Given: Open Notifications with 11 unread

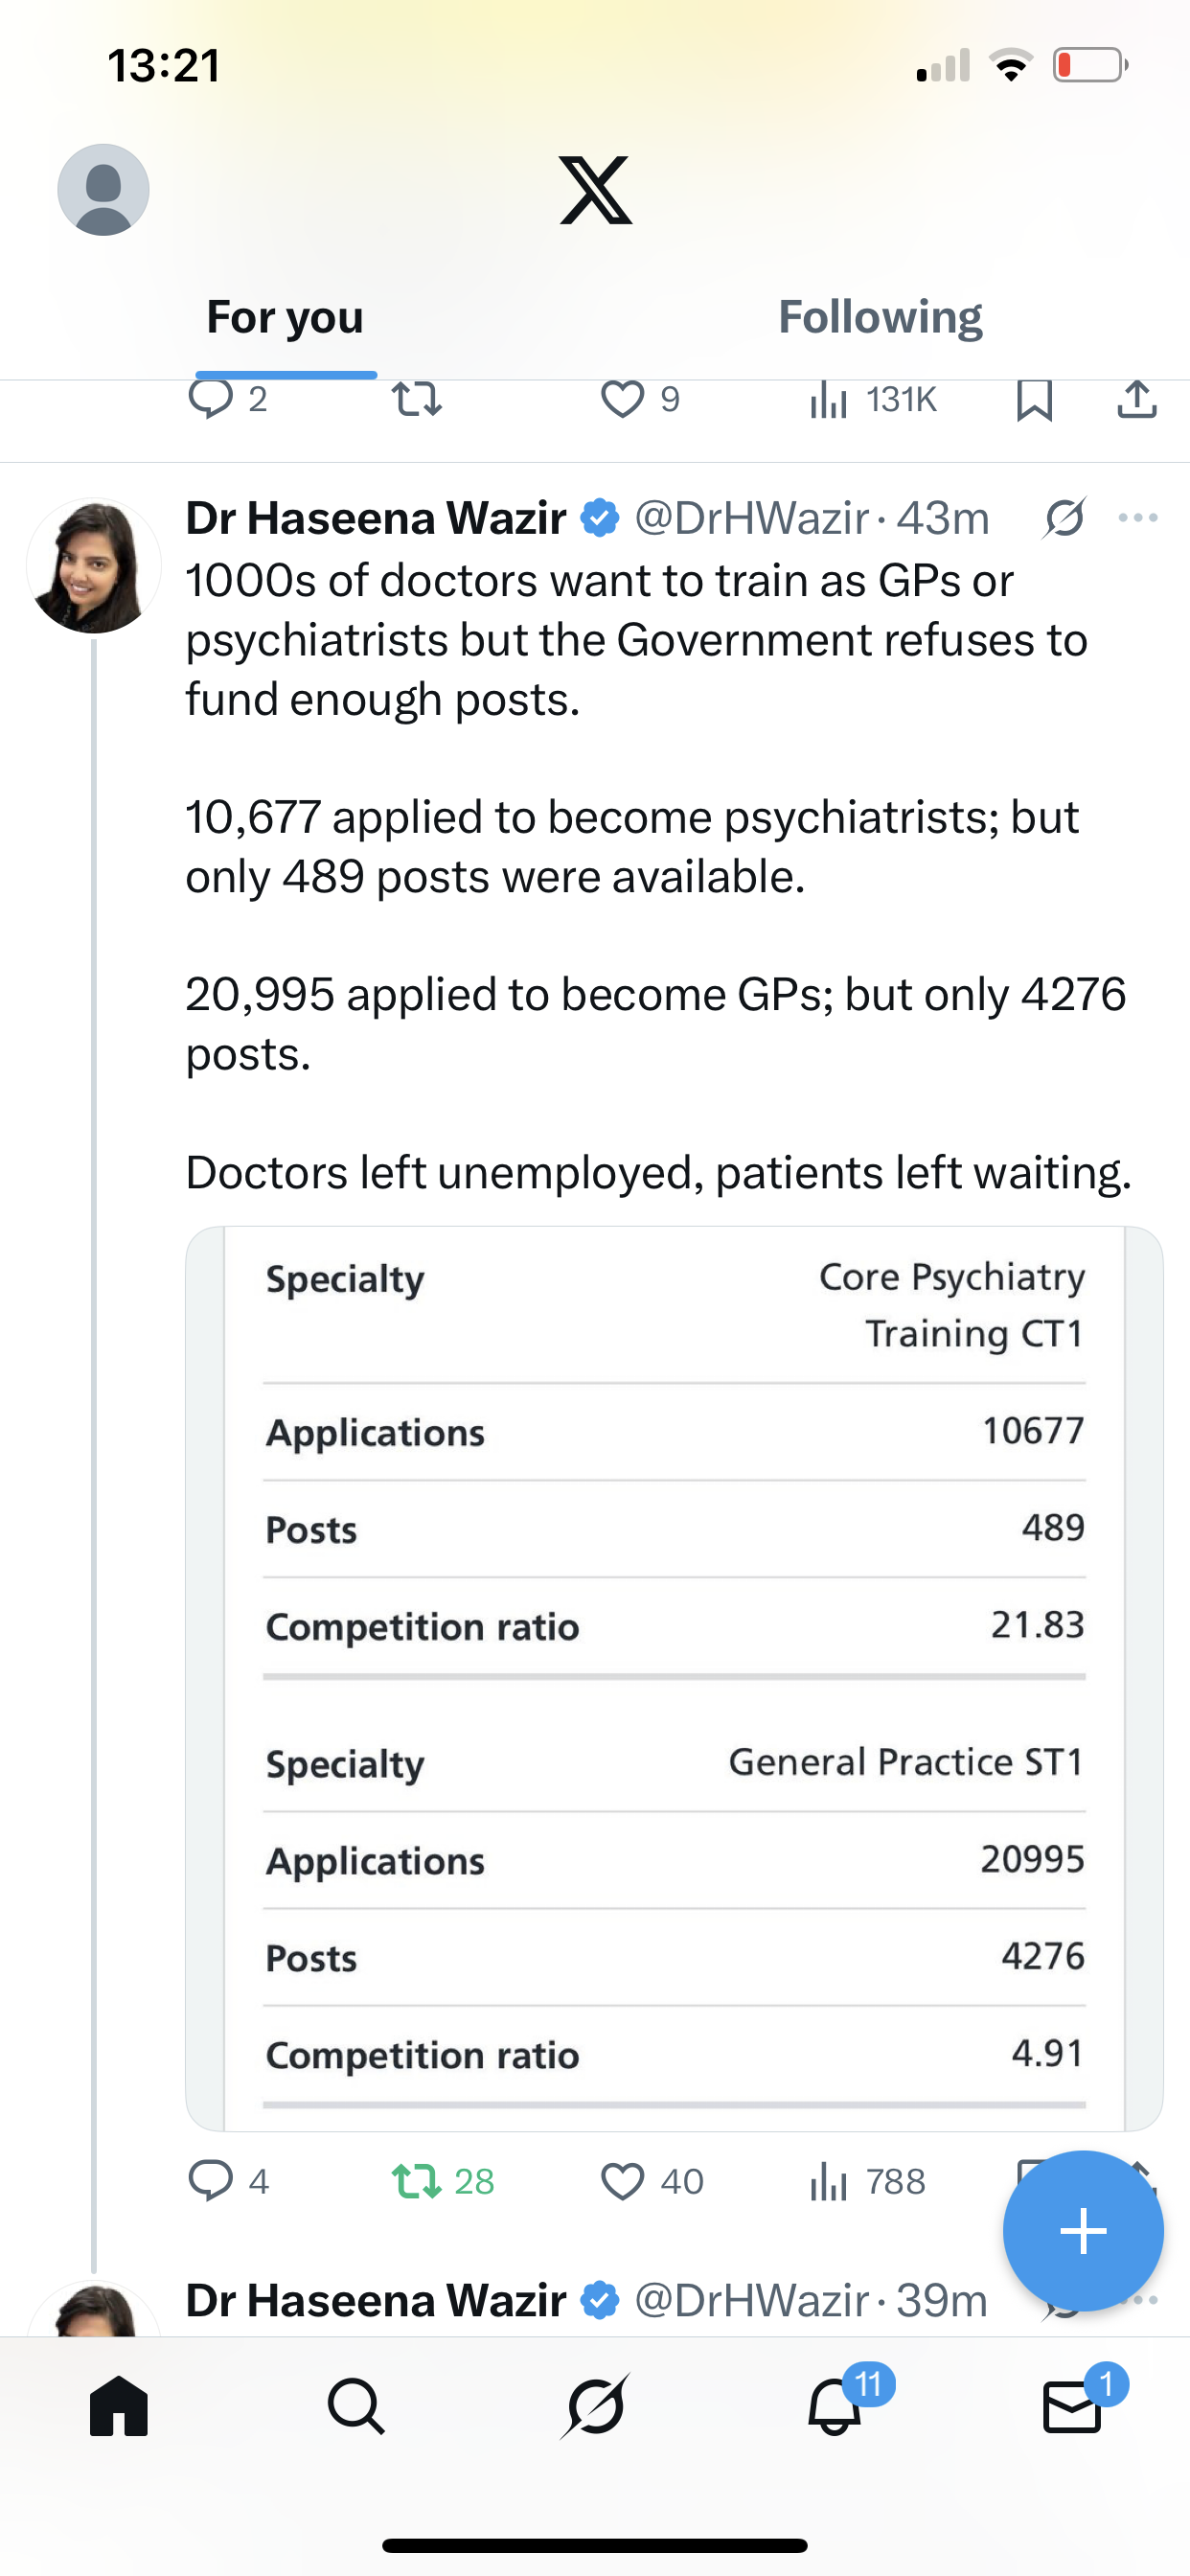Looking at the screenshot, I should (835, 2406).
